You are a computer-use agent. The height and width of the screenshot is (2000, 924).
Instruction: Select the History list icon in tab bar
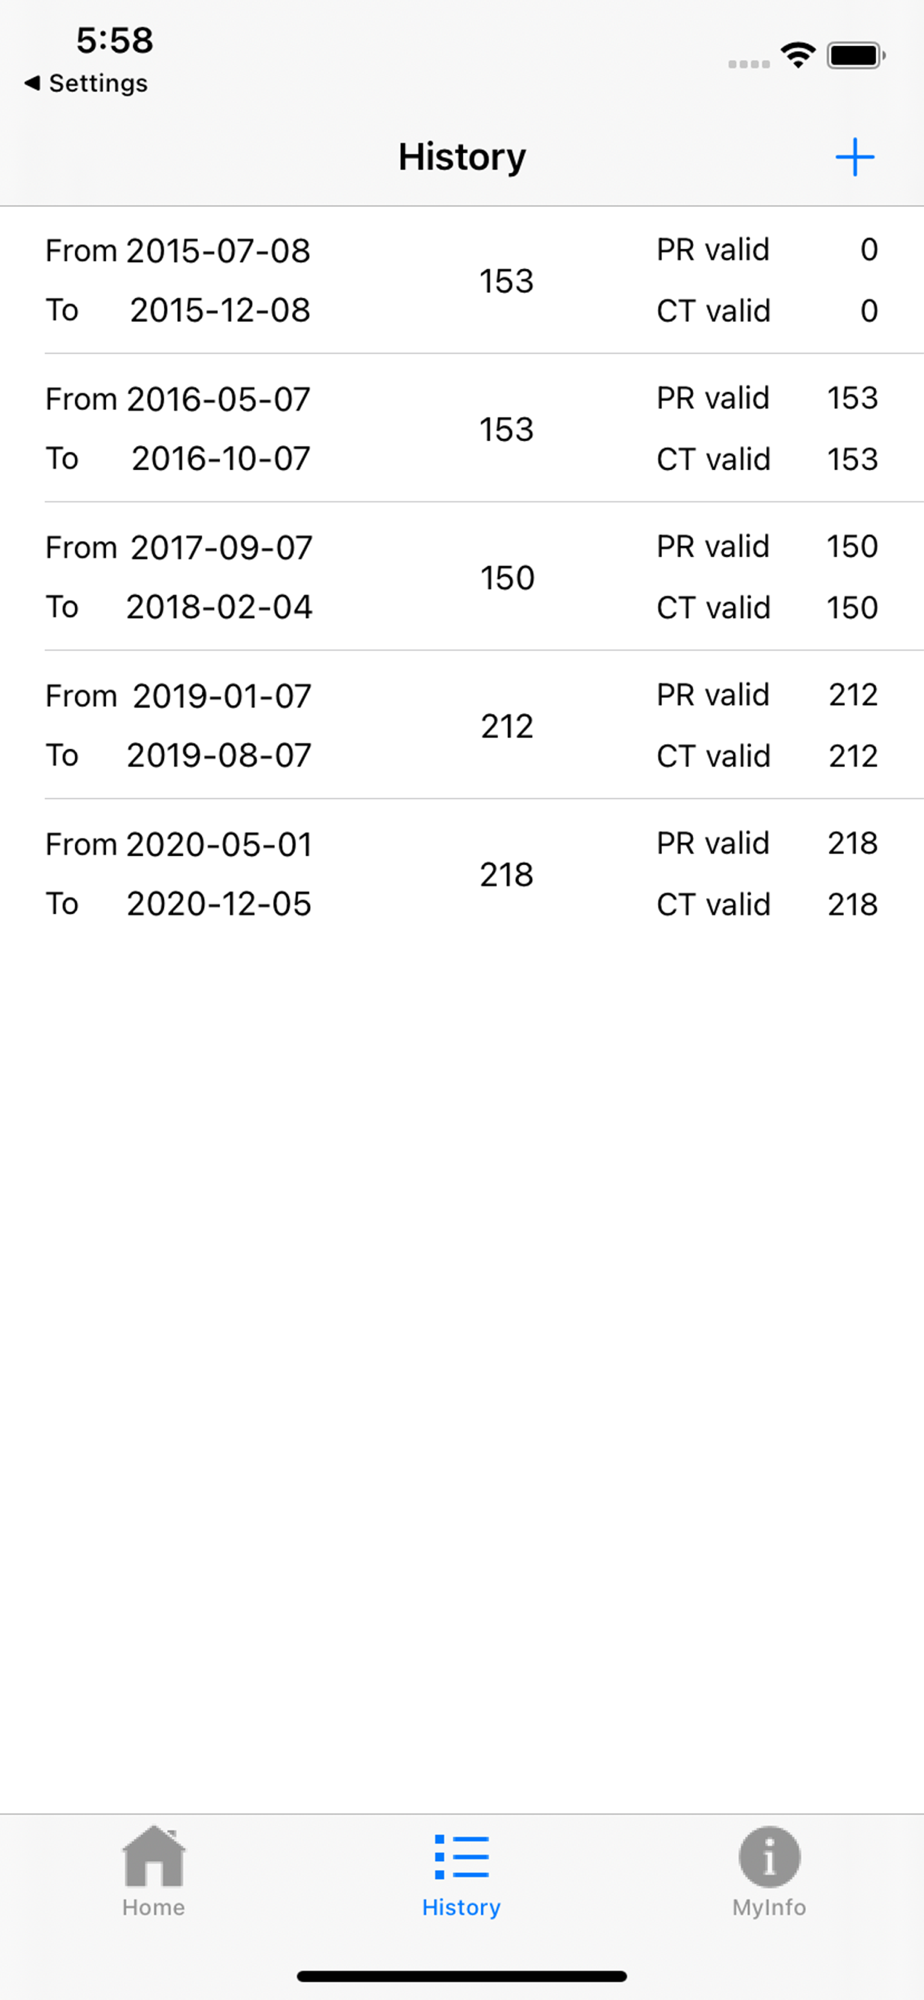[461, 1856]
